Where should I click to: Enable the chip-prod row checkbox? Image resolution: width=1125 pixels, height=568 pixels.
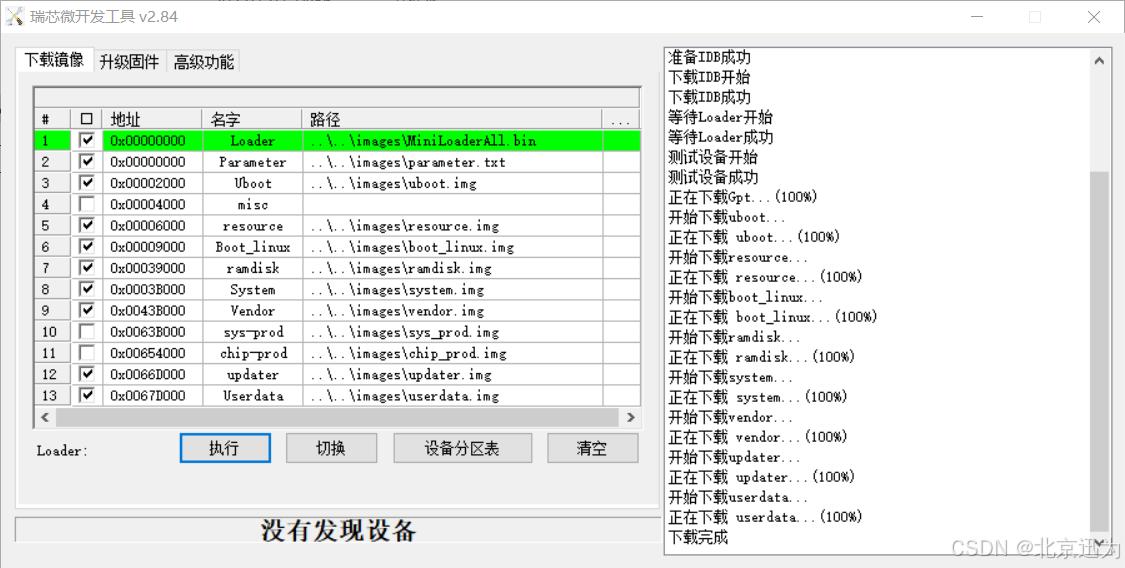[87, 353]
